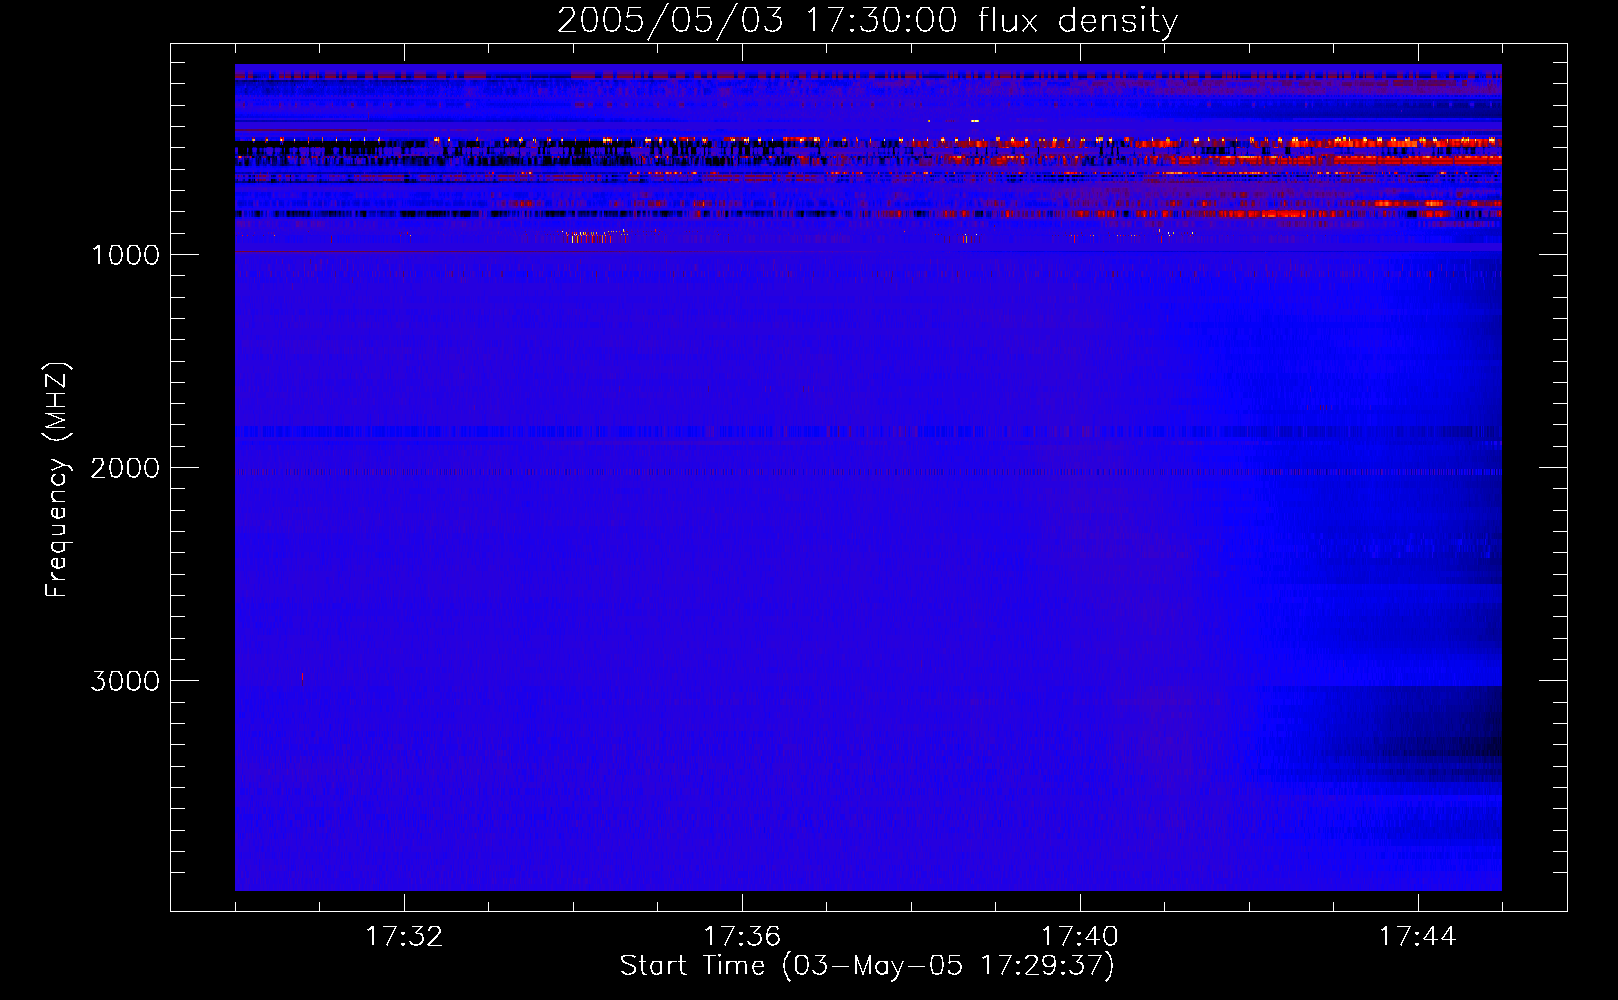The image size is (1618, 1000).
Task: Click the 17:36 time tick label
Action: (742, 937)
